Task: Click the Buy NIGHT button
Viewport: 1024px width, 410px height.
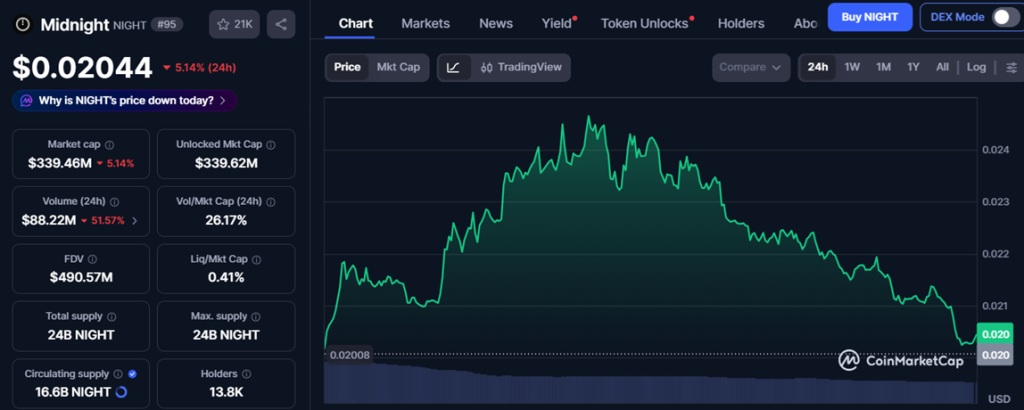Action: tap(870, 17)
